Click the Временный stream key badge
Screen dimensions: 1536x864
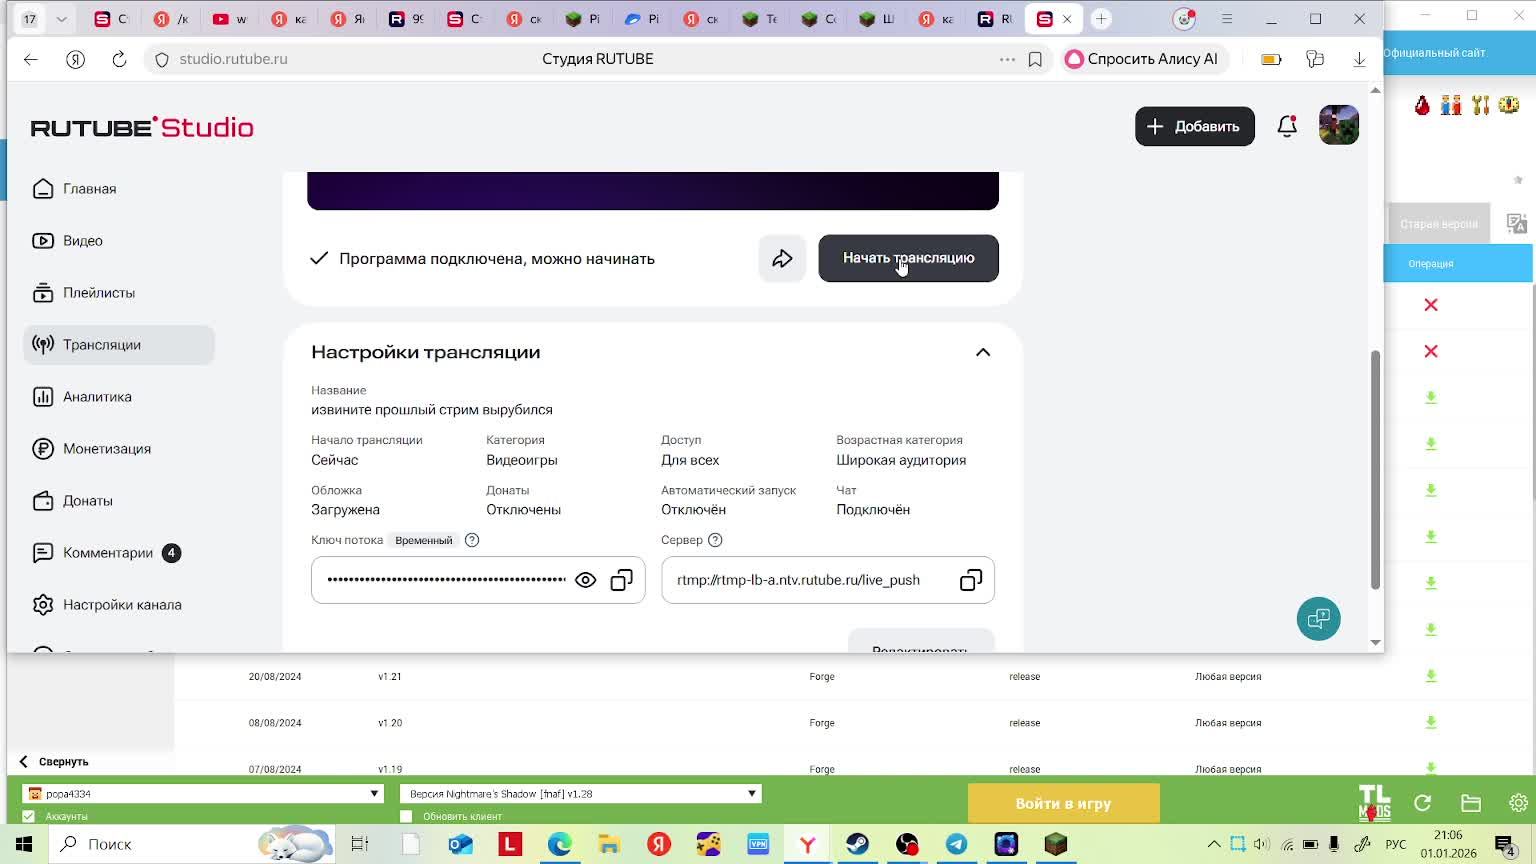[424, 540]
